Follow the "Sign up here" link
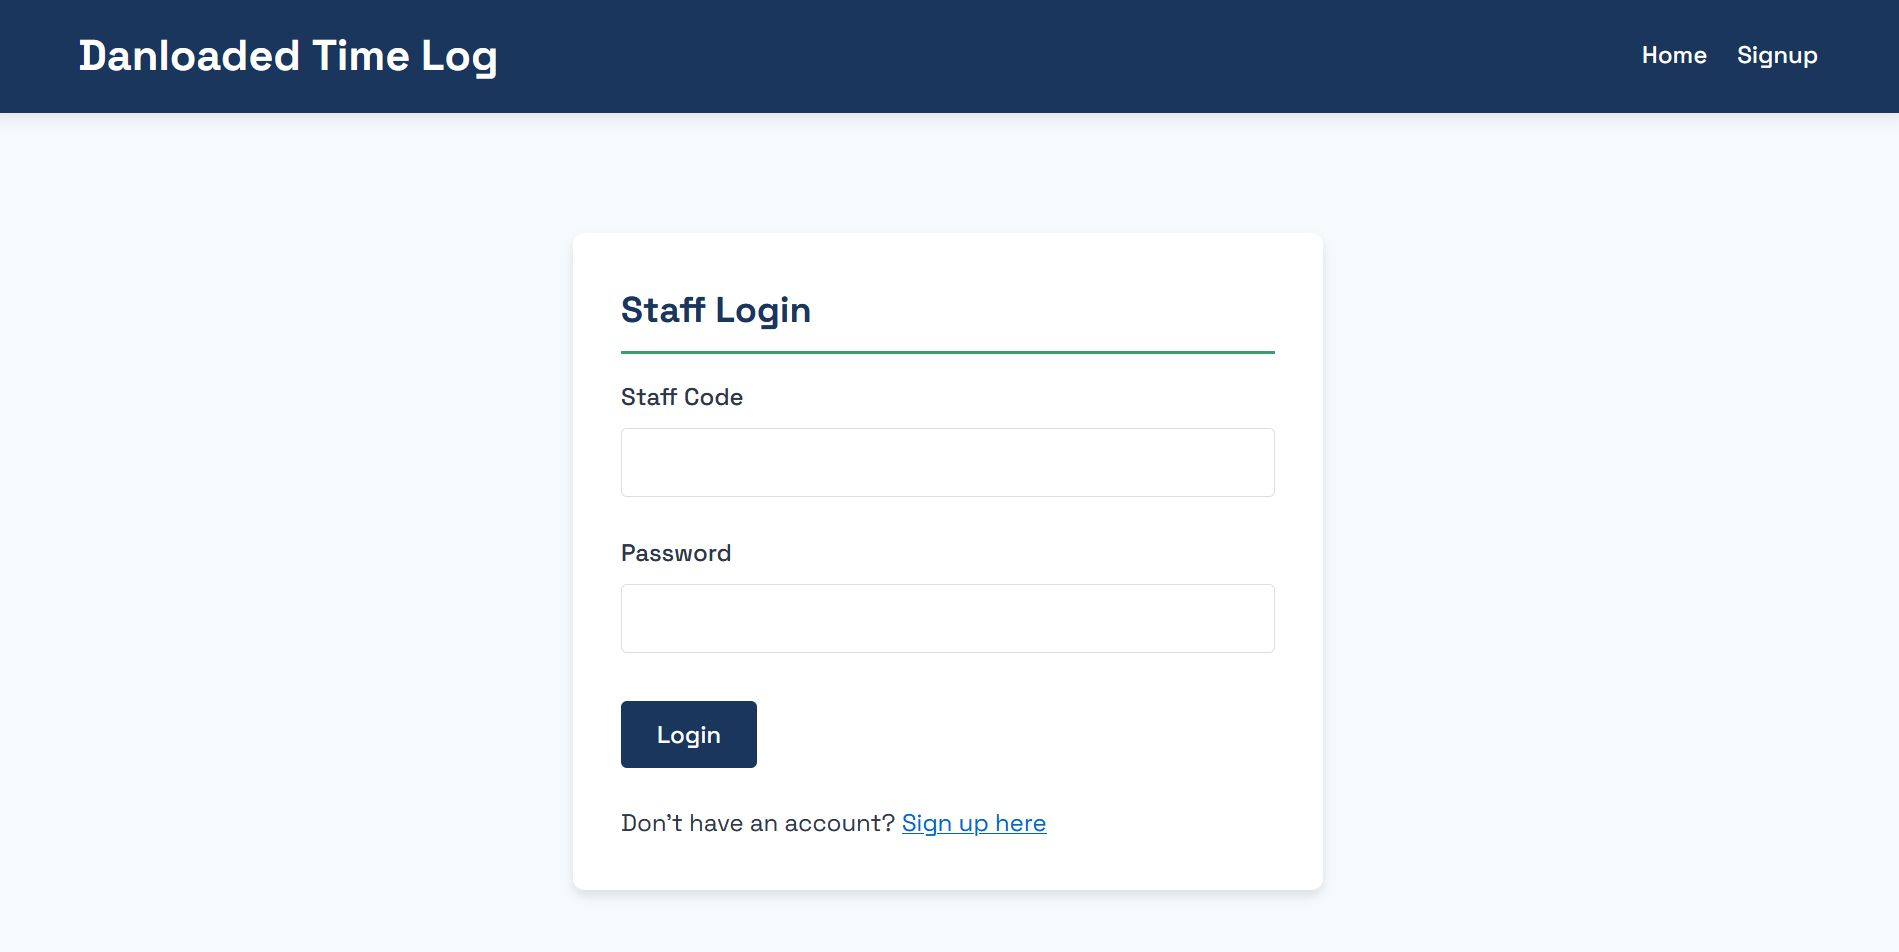 point(973,823)
